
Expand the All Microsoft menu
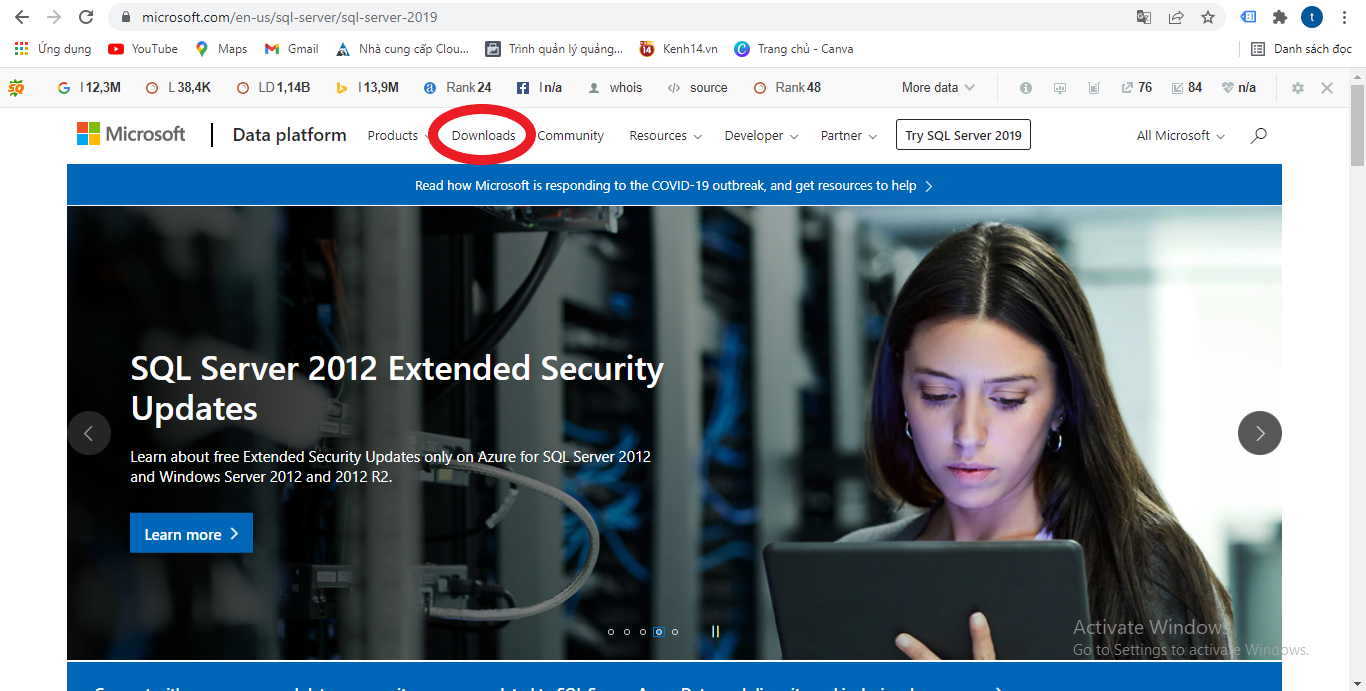click(x=1180, y=136)
